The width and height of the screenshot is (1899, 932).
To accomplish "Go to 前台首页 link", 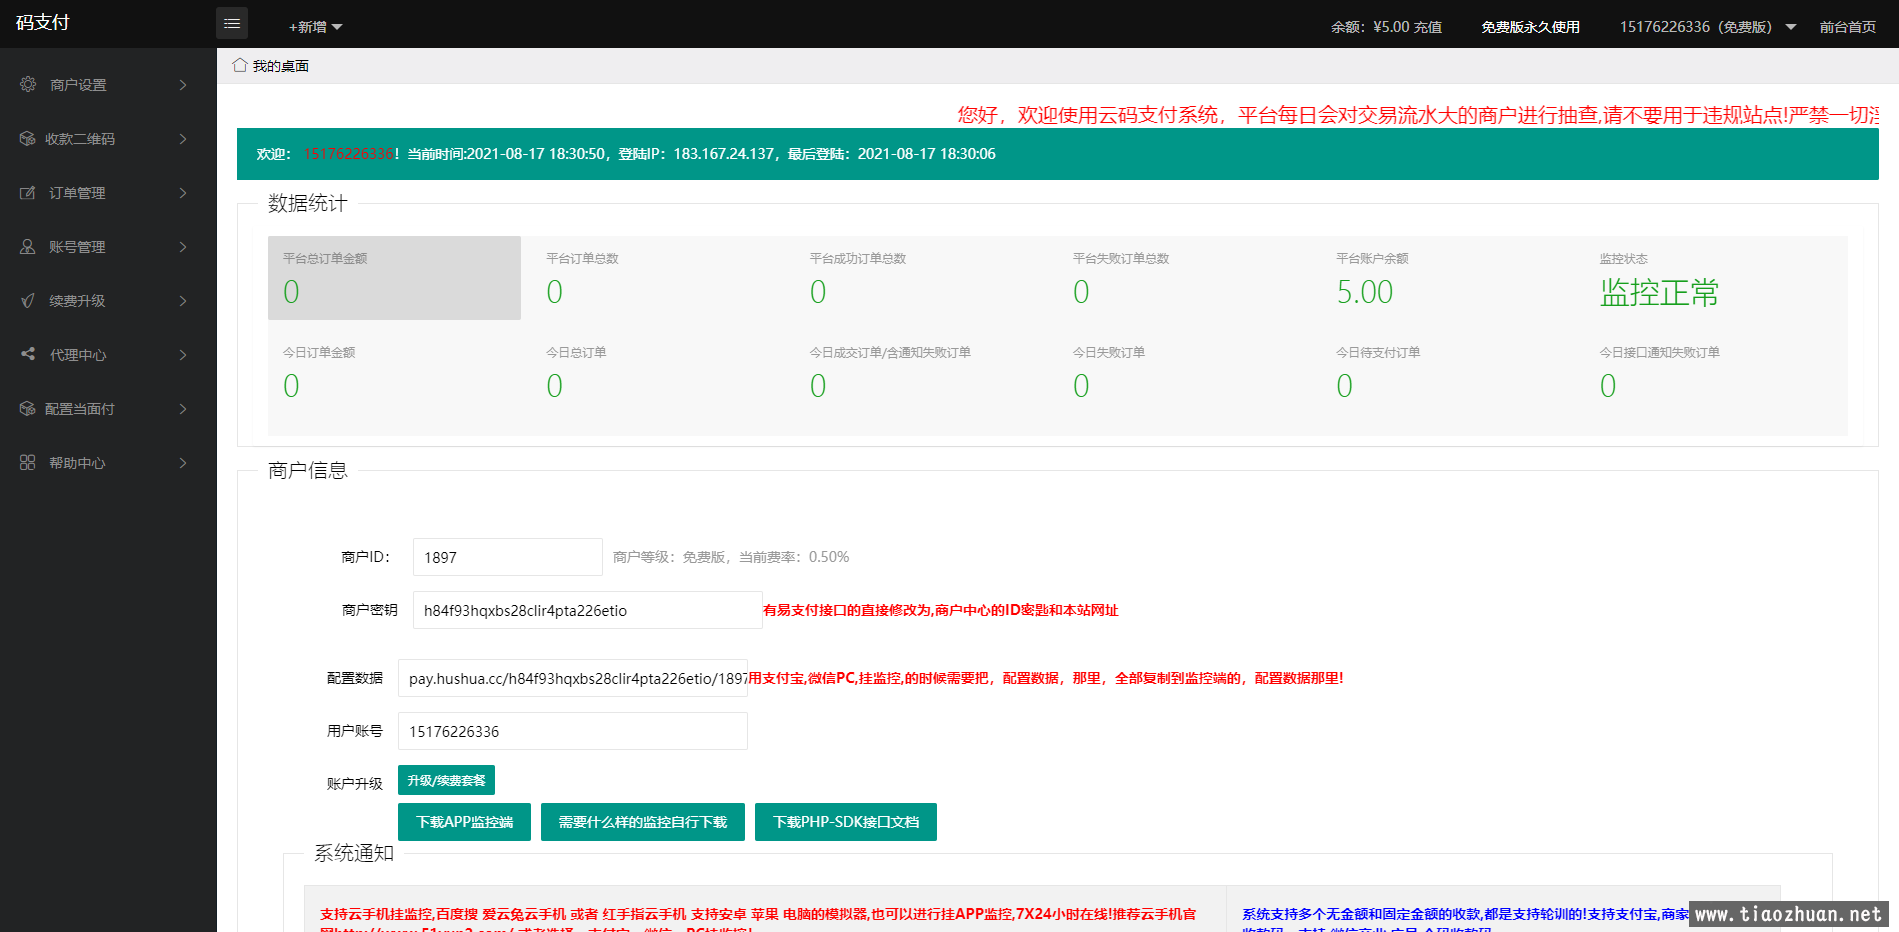I will coord(1848,27).
